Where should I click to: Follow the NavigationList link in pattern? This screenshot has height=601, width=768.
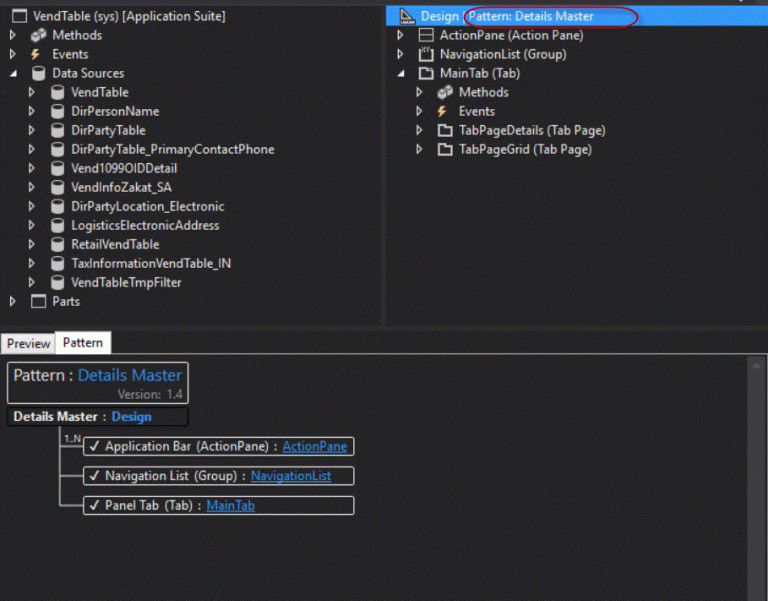pos(291,476)
